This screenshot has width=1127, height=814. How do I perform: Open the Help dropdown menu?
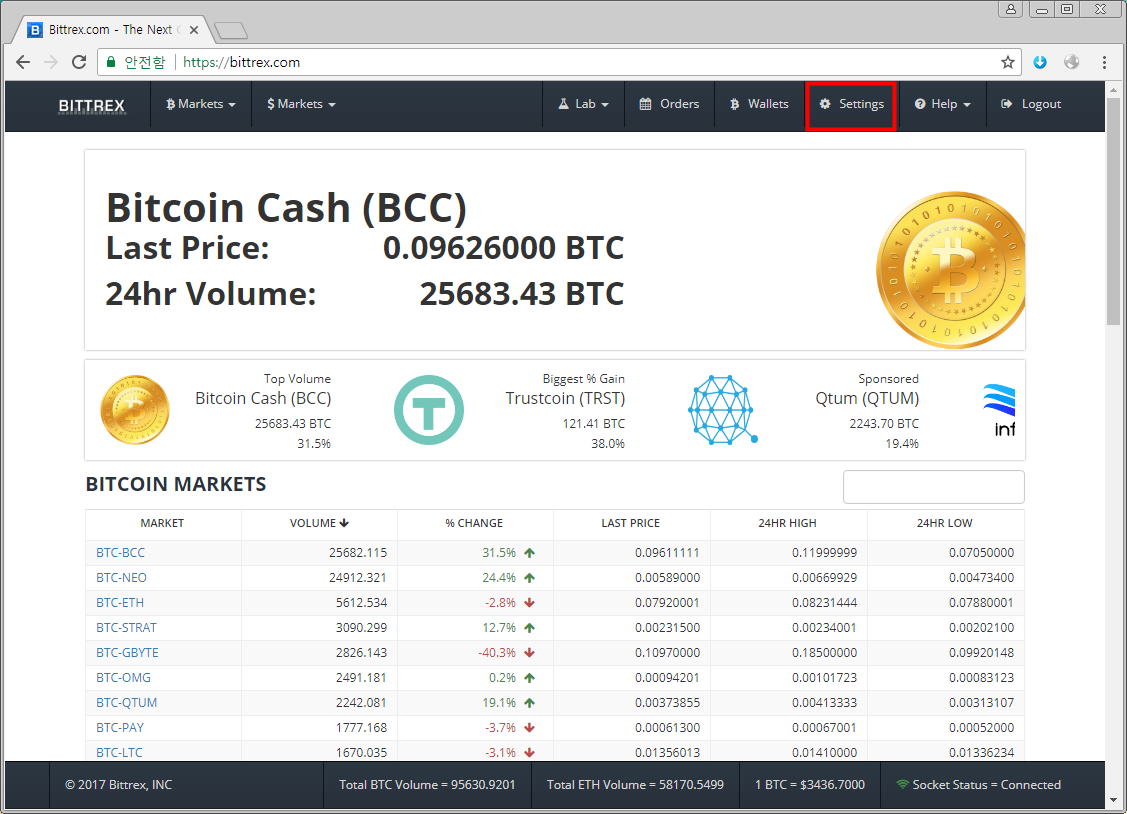point(942,104)
